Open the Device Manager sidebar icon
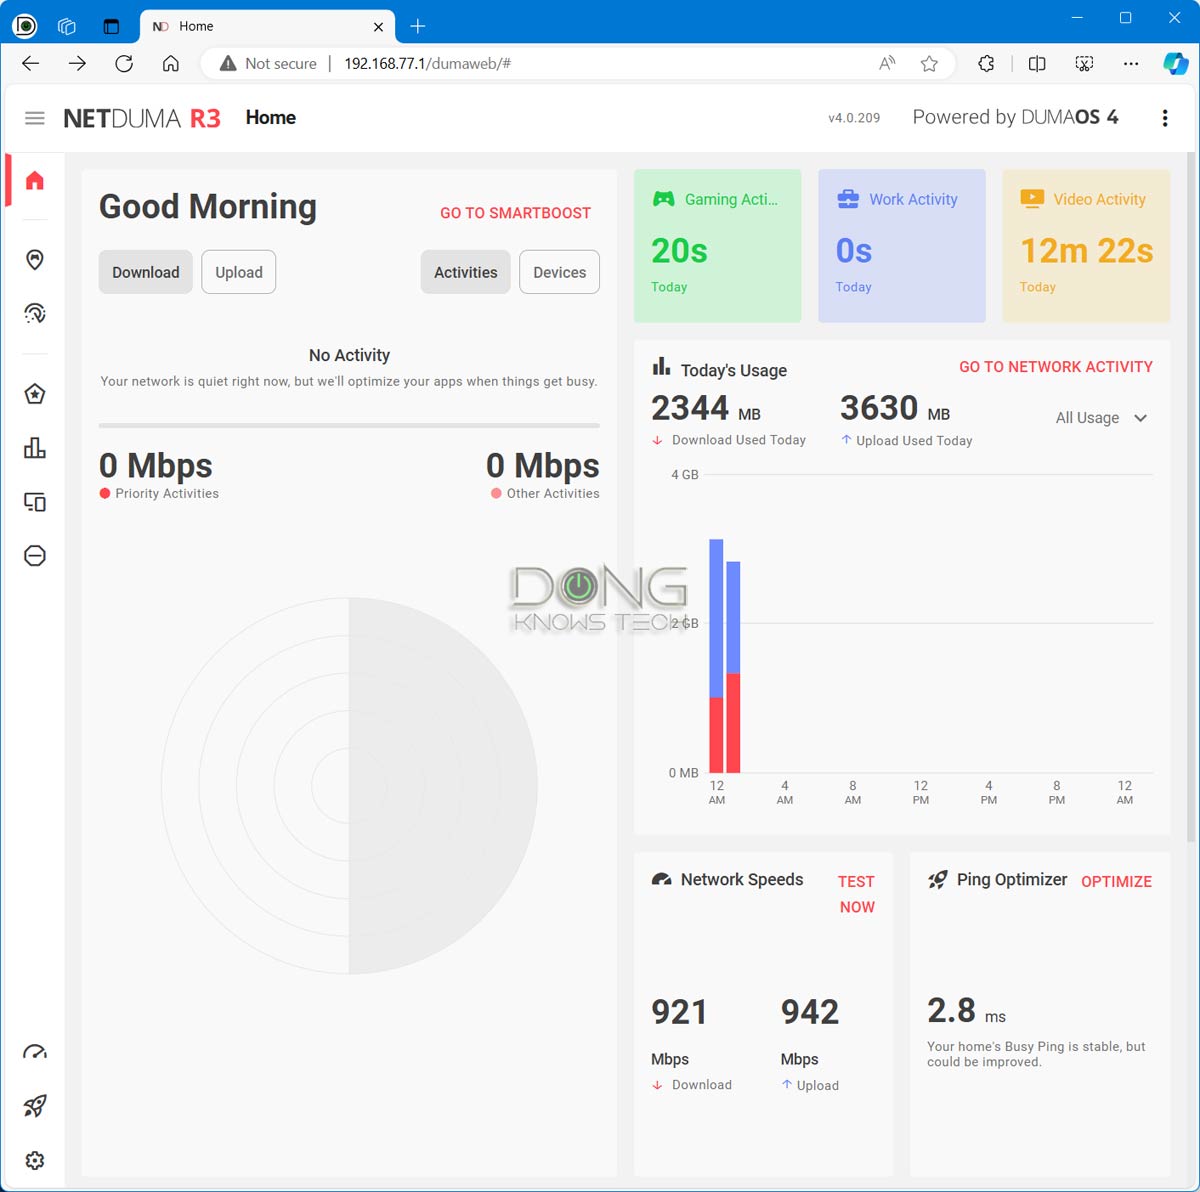This screenshot has width=1200, height=1192. [35, 502]
